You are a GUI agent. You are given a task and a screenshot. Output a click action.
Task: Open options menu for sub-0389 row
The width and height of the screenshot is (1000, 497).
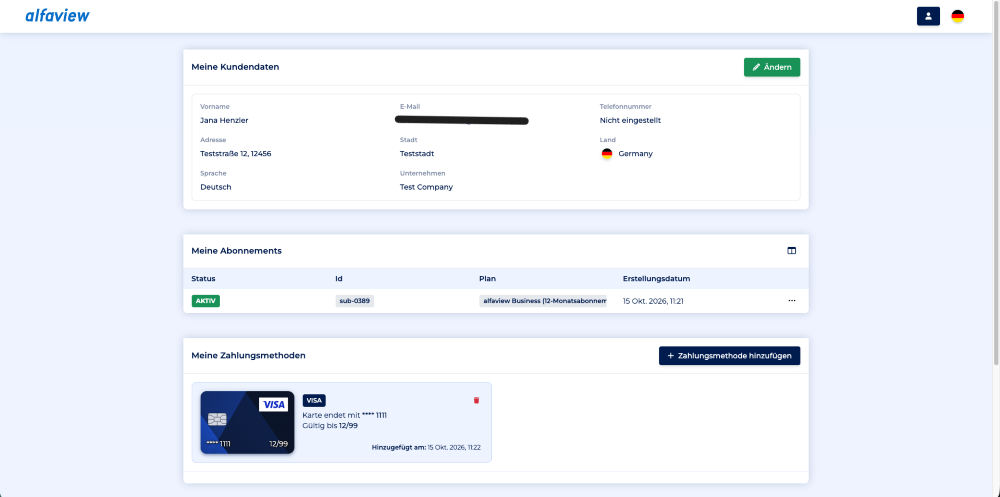(x=791, y=300)
